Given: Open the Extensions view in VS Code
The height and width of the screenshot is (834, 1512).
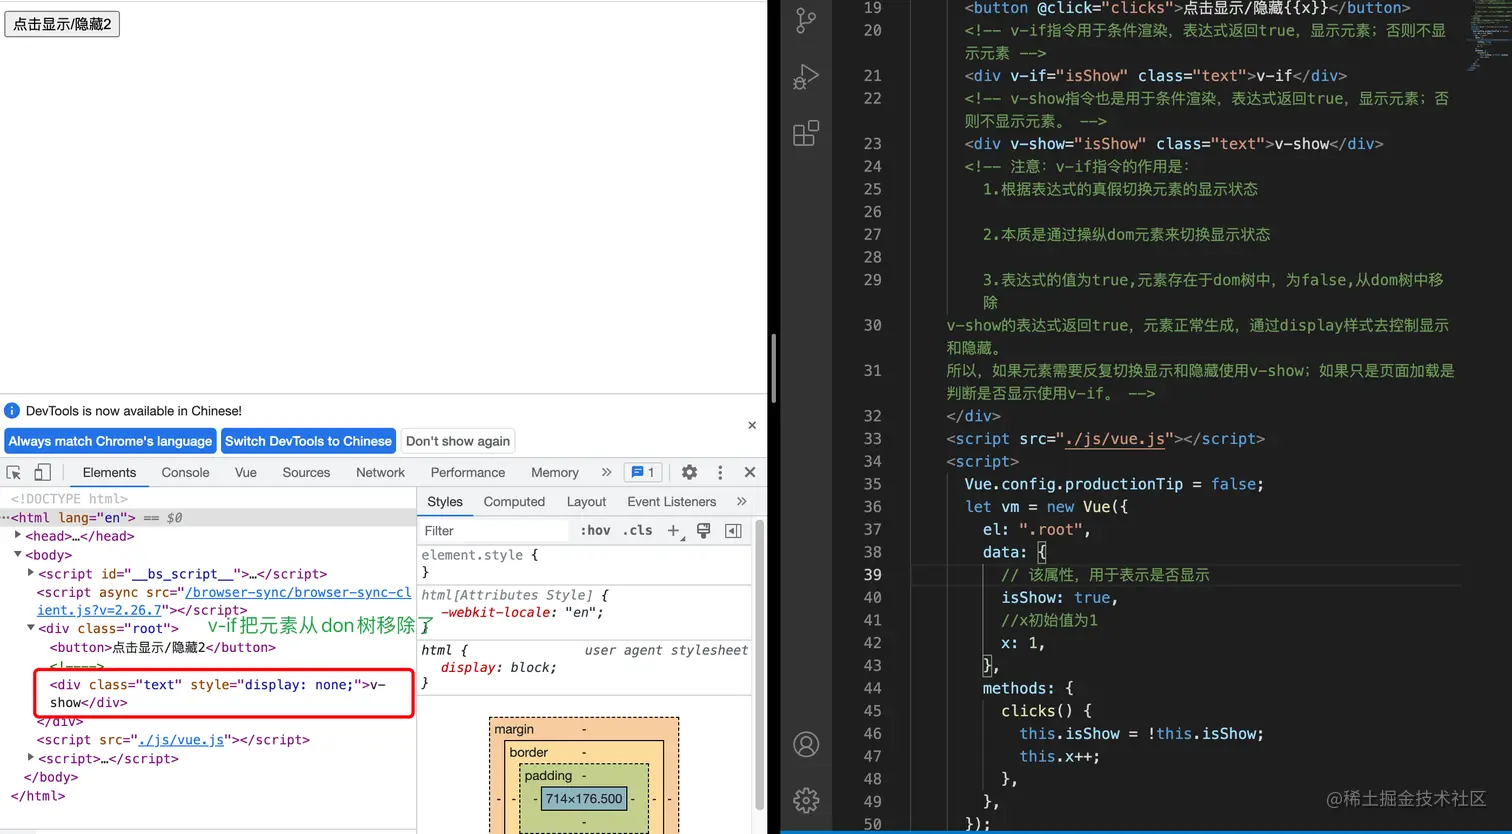Looking at the screenshot, I should click(x=806, y=133).
